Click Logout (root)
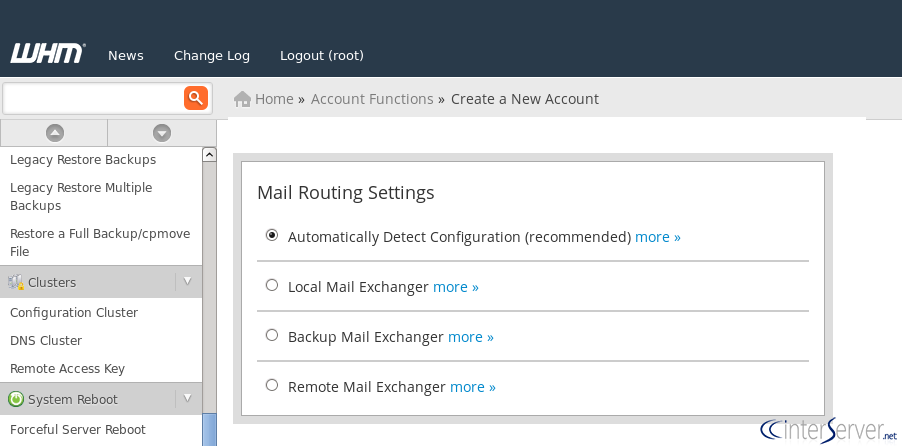Image resolution: width=902 pixels, height=446 pixels. pyautogui.click(x=322, y=56)
